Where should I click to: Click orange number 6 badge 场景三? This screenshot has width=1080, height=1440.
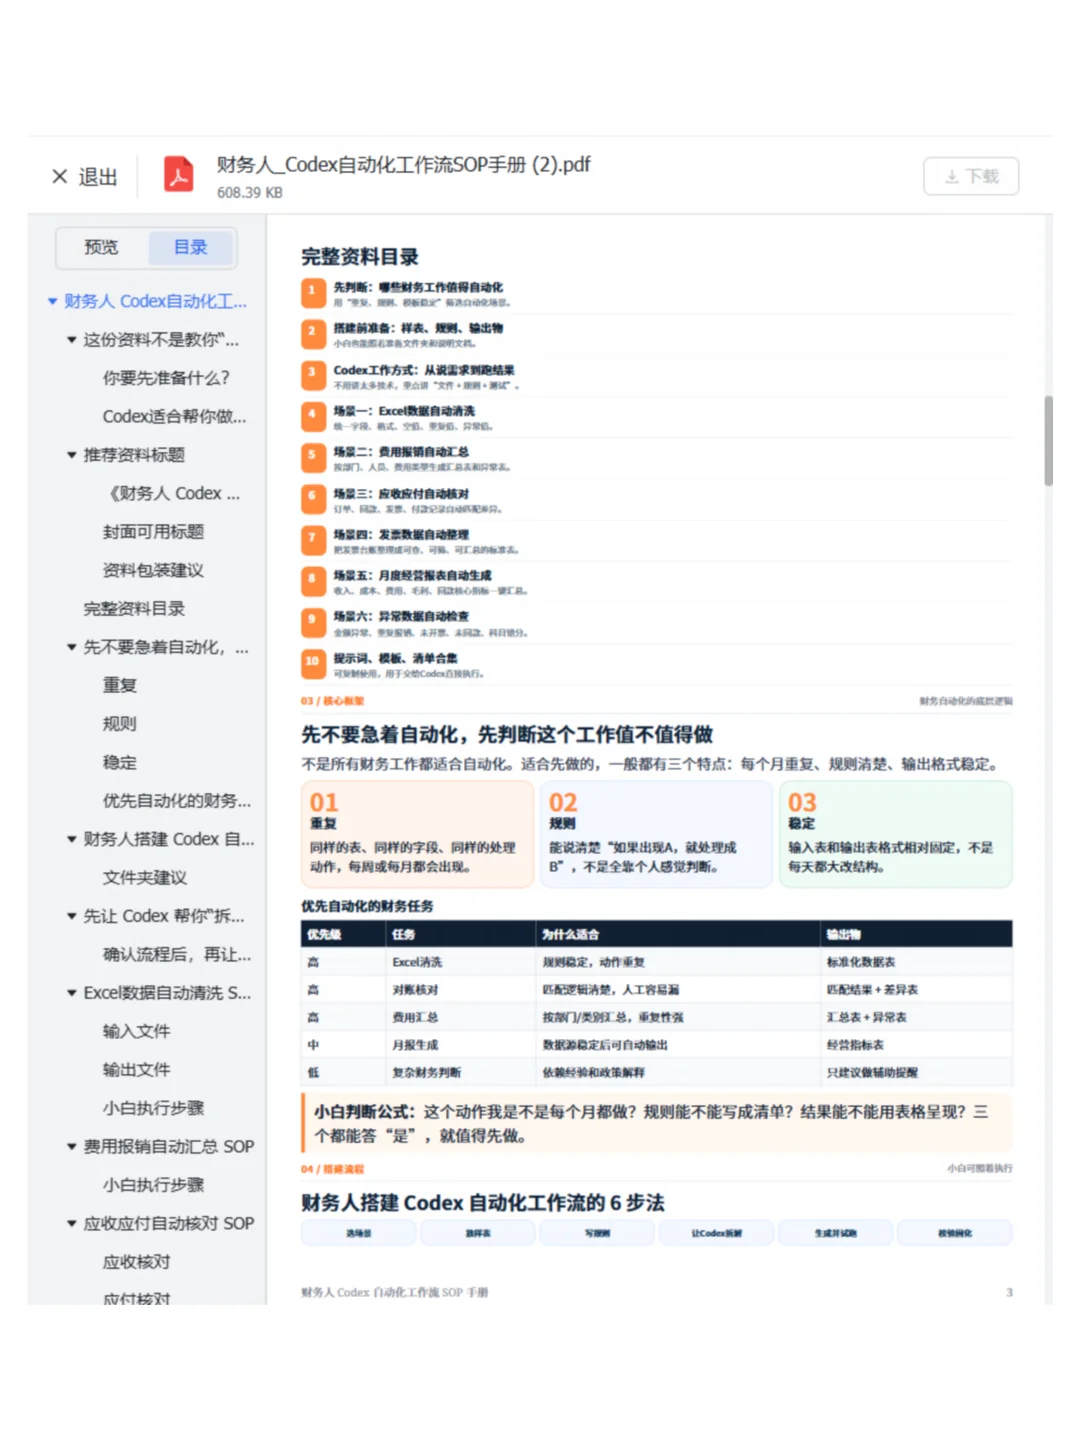(312, 498)
